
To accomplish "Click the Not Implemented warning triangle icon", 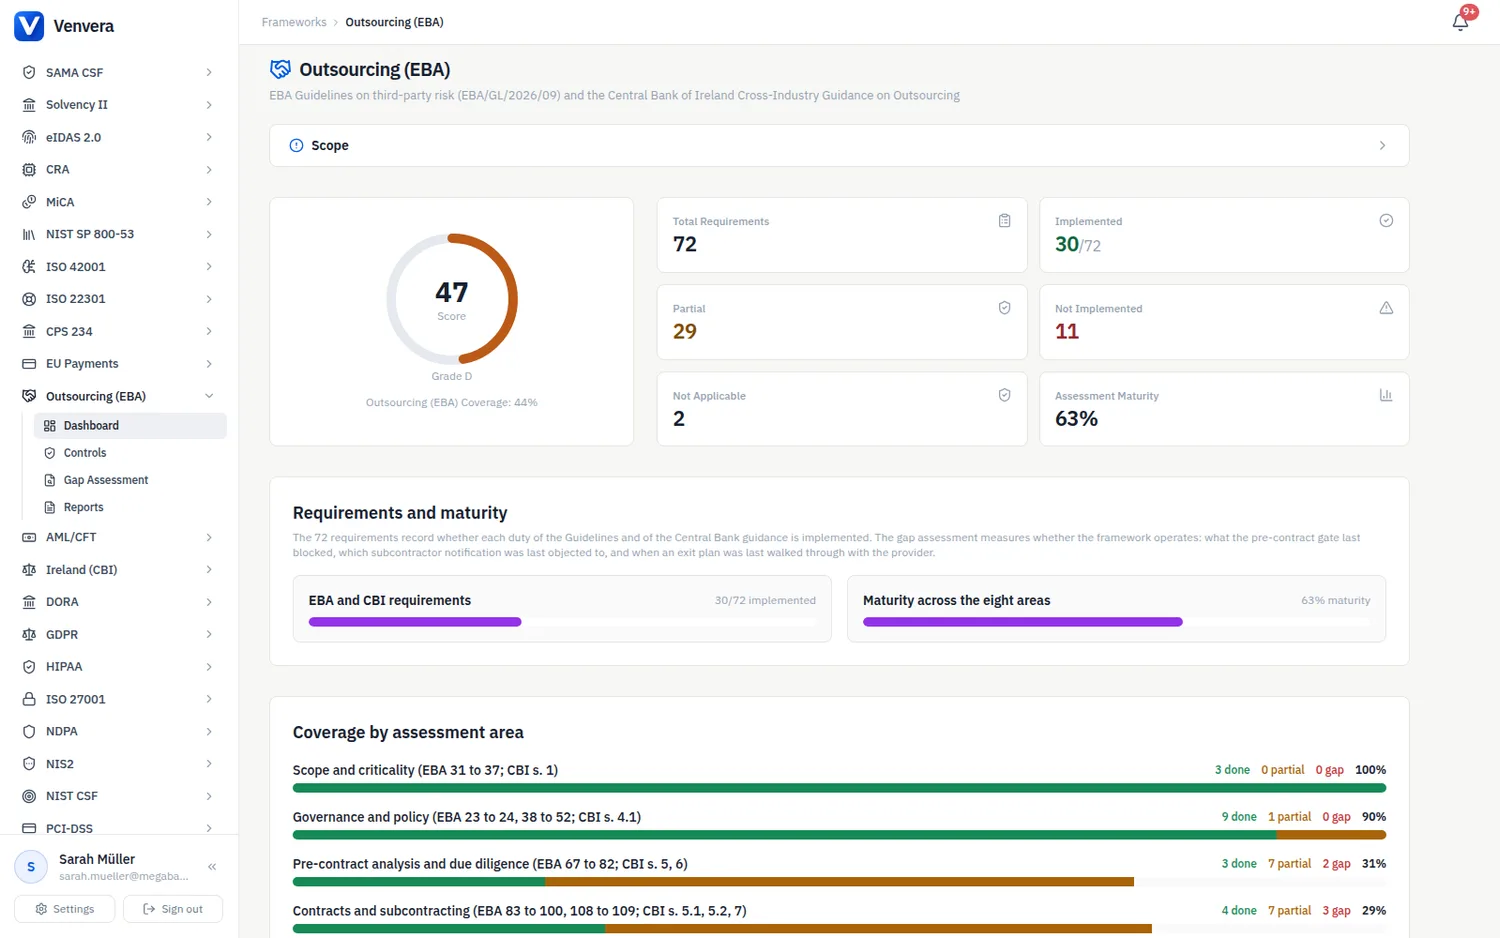I will (1386, 308).
